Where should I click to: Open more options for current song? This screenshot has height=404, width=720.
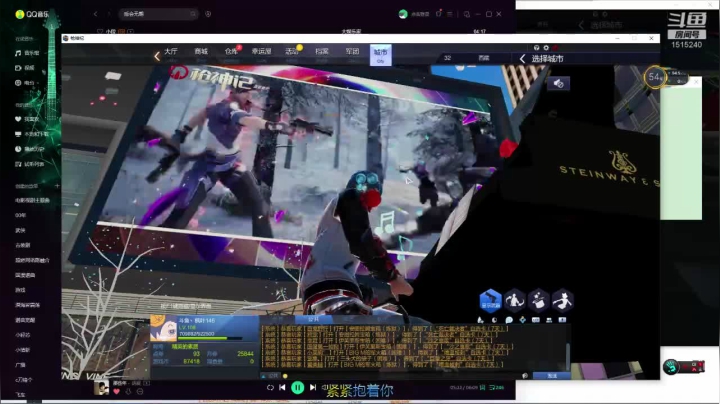tap(140, 392)
